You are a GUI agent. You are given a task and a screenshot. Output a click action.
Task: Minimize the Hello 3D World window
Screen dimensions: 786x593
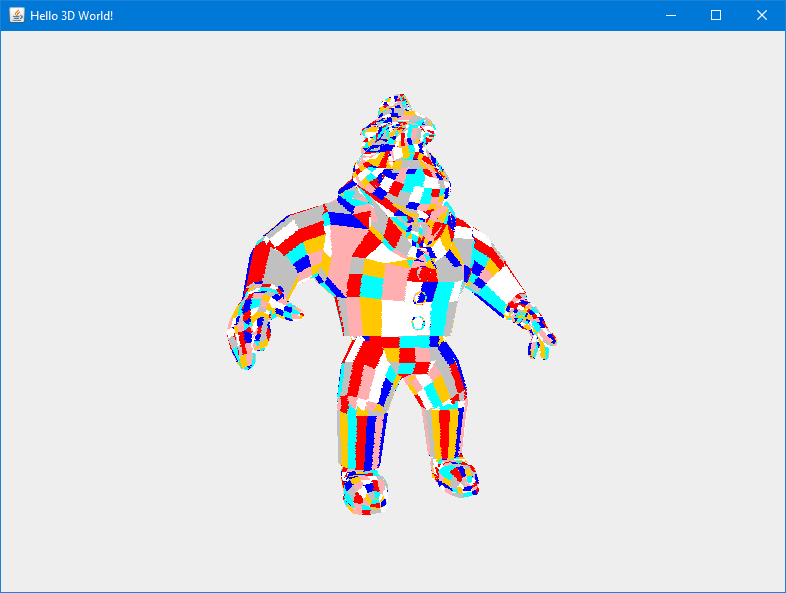click(671, 16)
